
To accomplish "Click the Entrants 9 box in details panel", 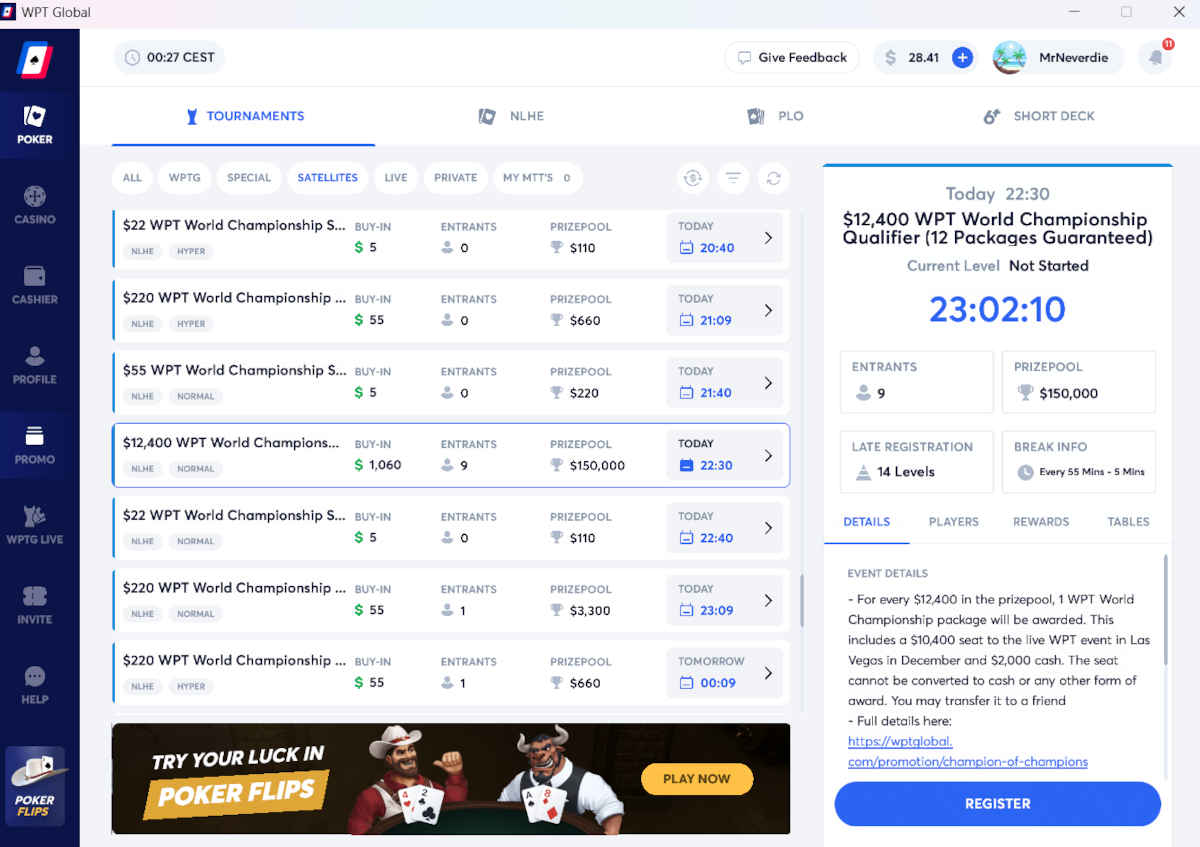I will point(917,382).
